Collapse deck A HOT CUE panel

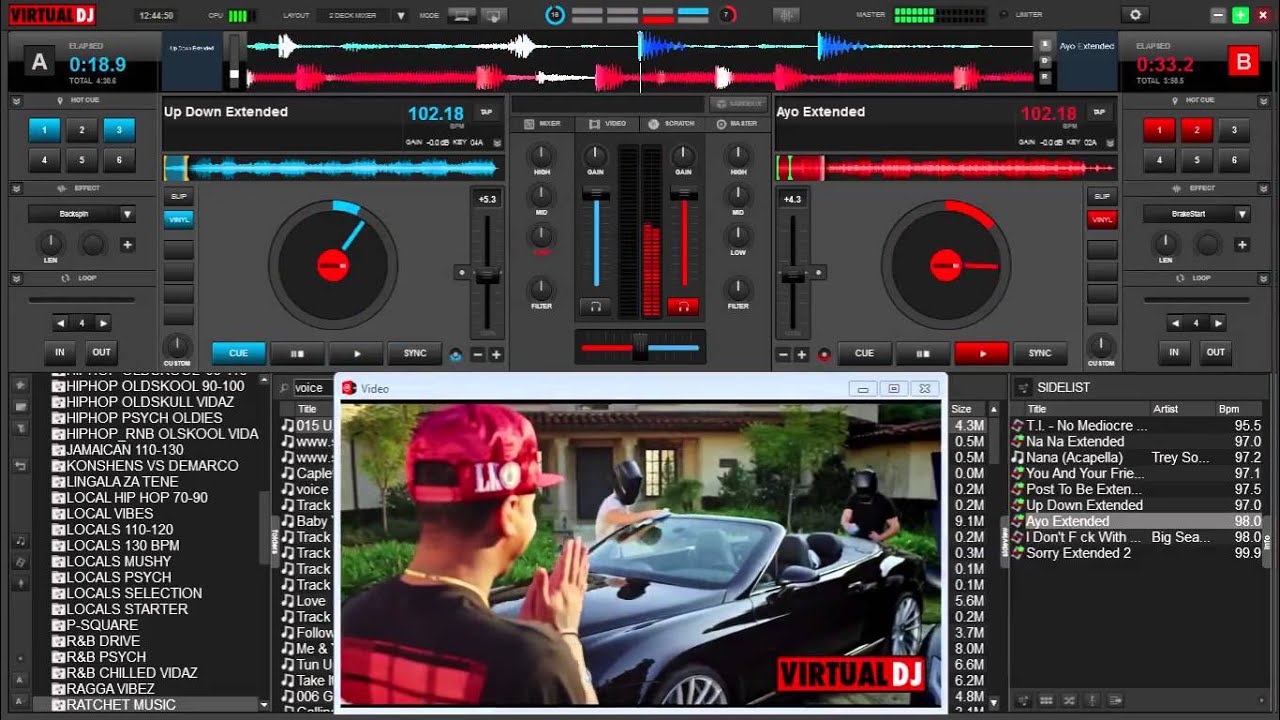17,101
